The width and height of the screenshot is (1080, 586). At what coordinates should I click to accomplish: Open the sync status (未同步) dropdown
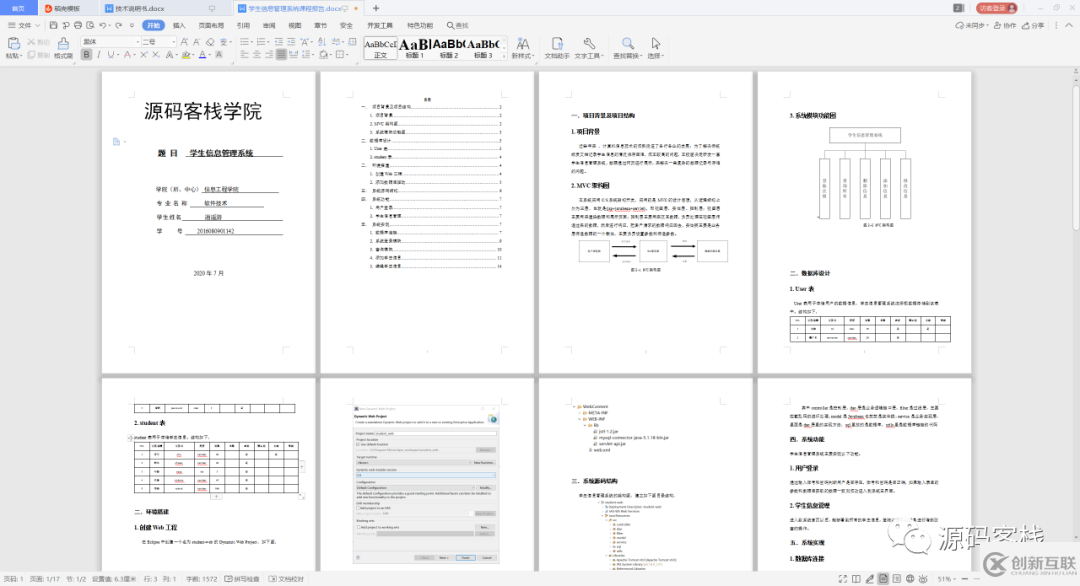pyautogui.click(x=972, y=25)
